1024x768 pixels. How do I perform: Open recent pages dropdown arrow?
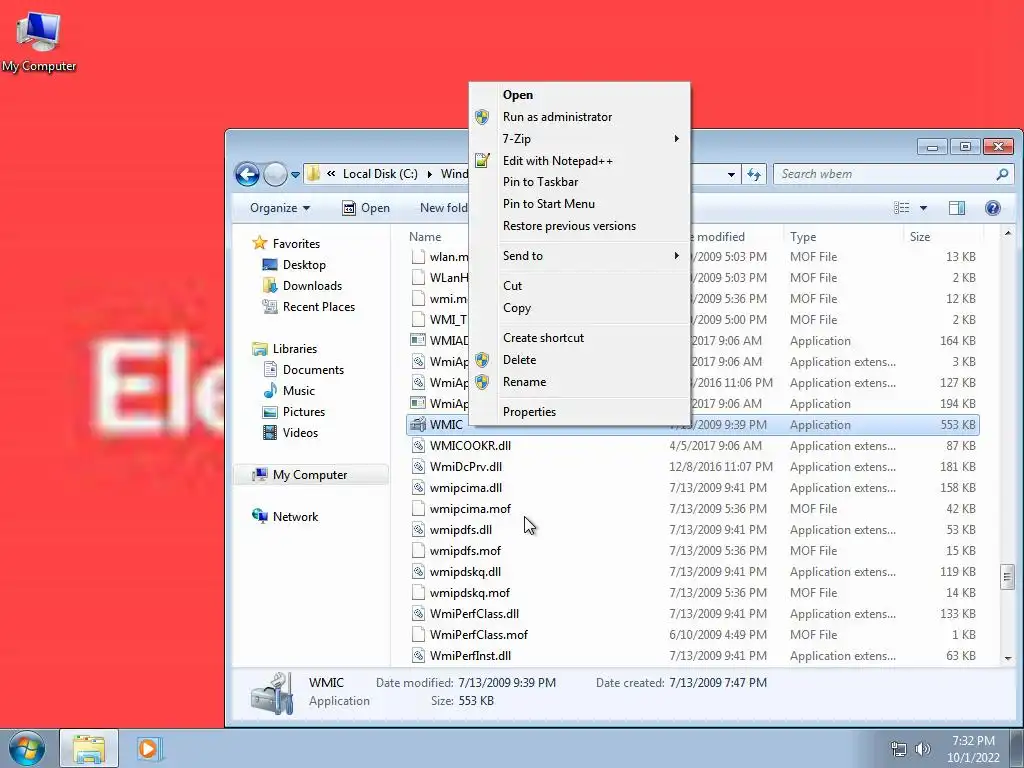pyautogui.click(x=295, y=175)
